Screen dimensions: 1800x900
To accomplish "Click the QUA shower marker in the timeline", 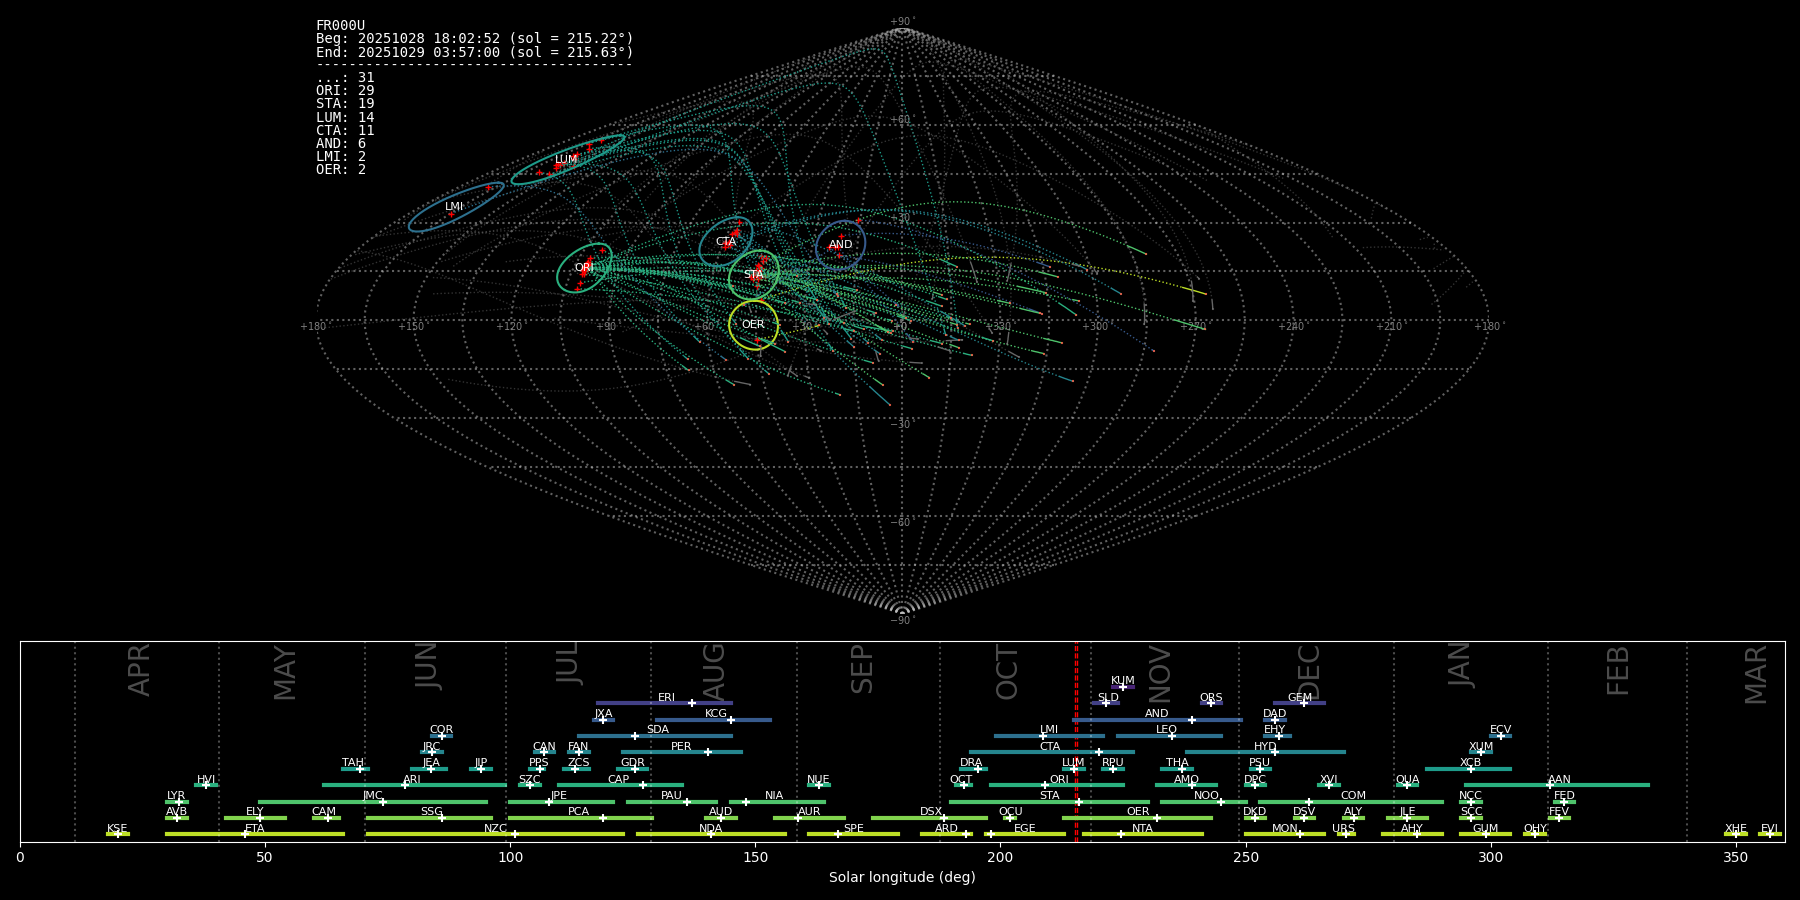I will (1407, 785).
